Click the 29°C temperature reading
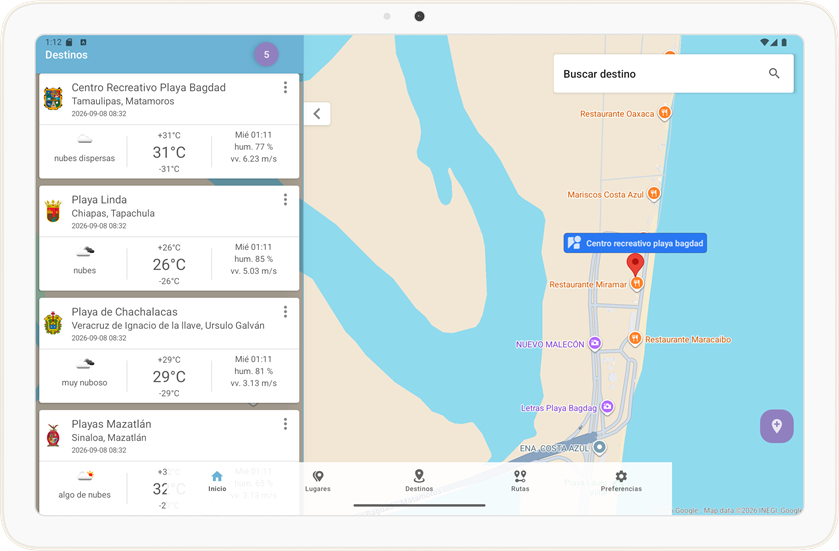This screenshot has height=551, width=839. (169, 377)
